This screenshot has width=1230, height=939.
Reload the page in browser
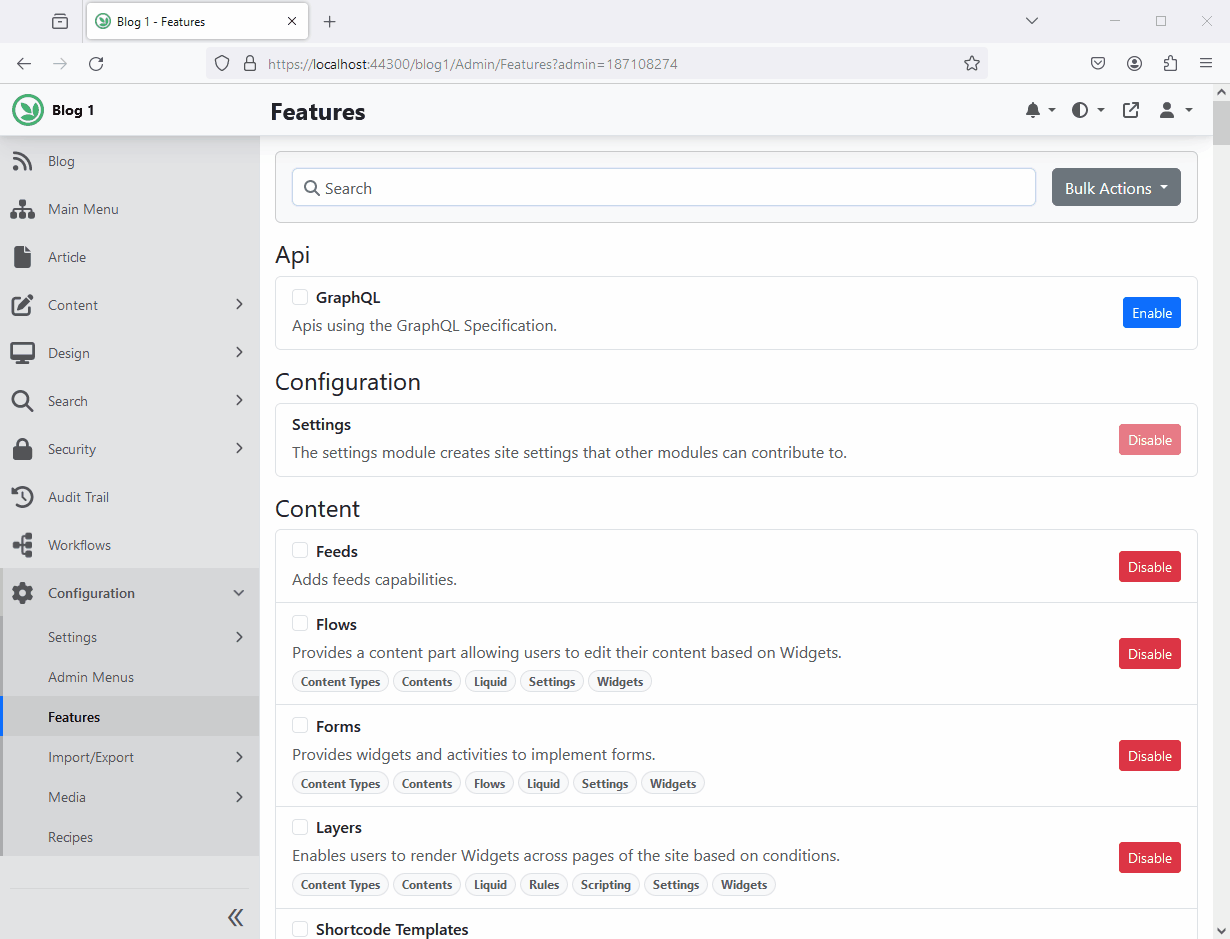pos(96,63)
